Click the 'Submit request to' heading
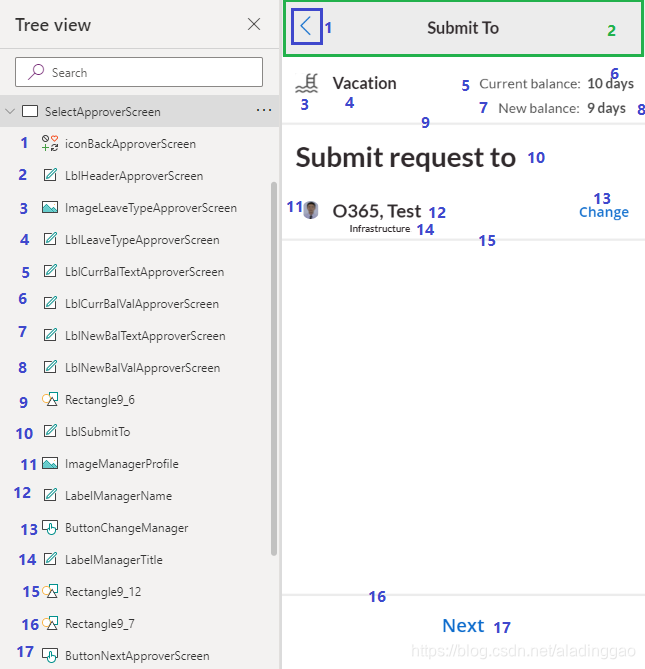 (x=405, y=157)
